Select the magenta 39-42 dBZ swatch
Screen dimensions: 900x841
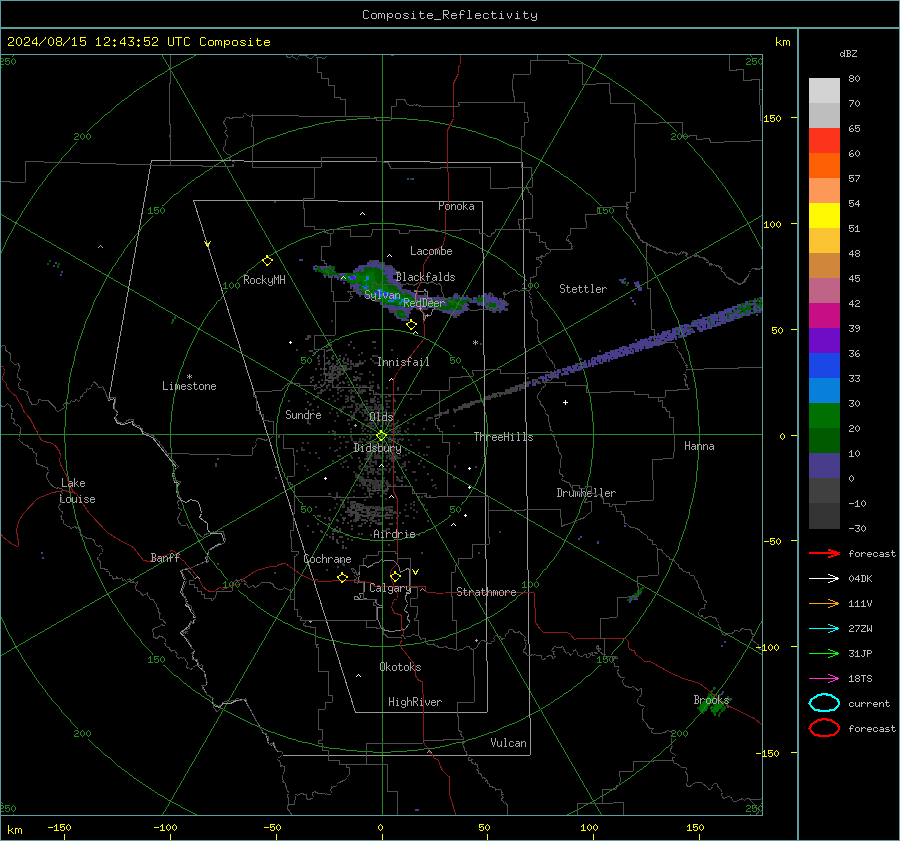click(x=824, y=316)
